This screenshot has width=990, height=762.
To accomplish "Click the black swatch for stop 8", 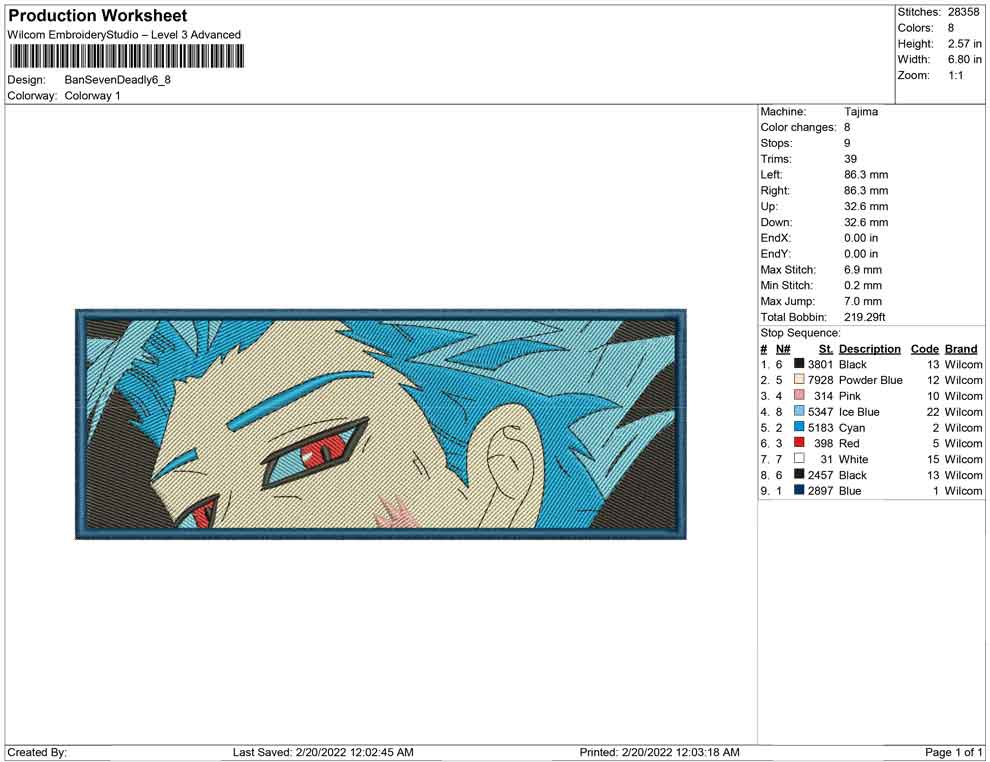I will tap(799, 474).
